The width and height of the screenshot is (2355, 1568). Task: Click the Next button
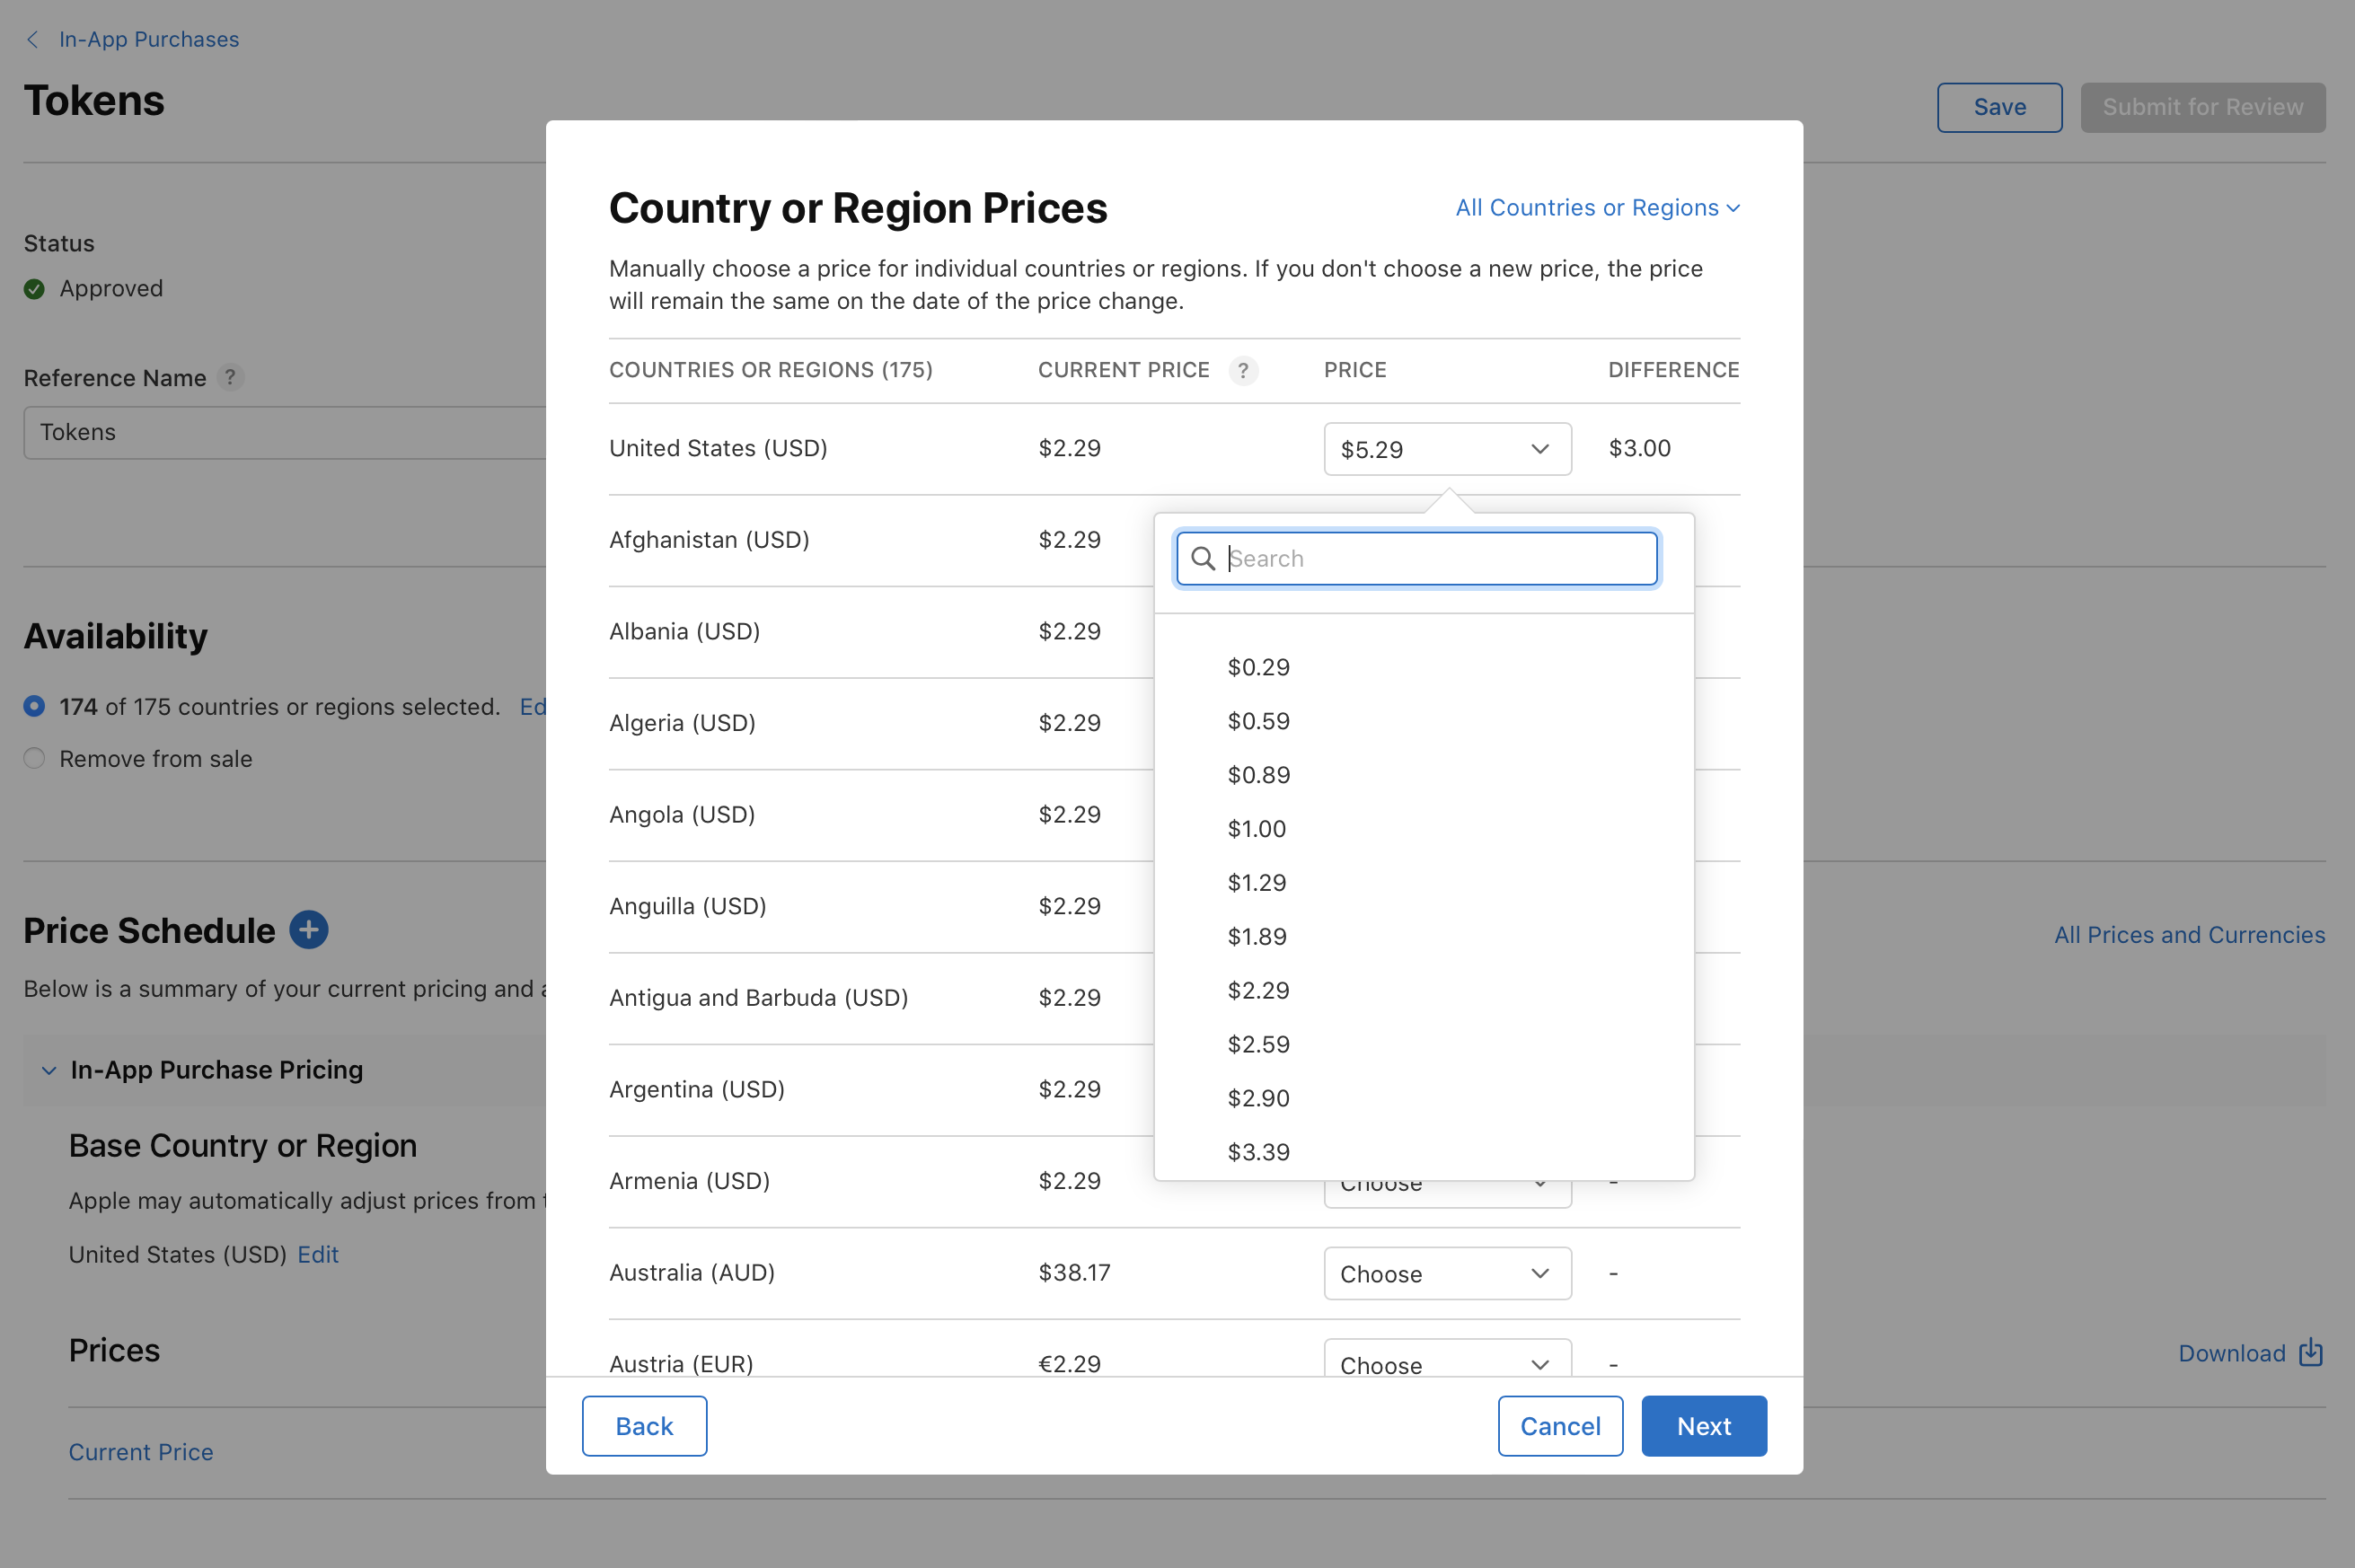(1703, 1425)
